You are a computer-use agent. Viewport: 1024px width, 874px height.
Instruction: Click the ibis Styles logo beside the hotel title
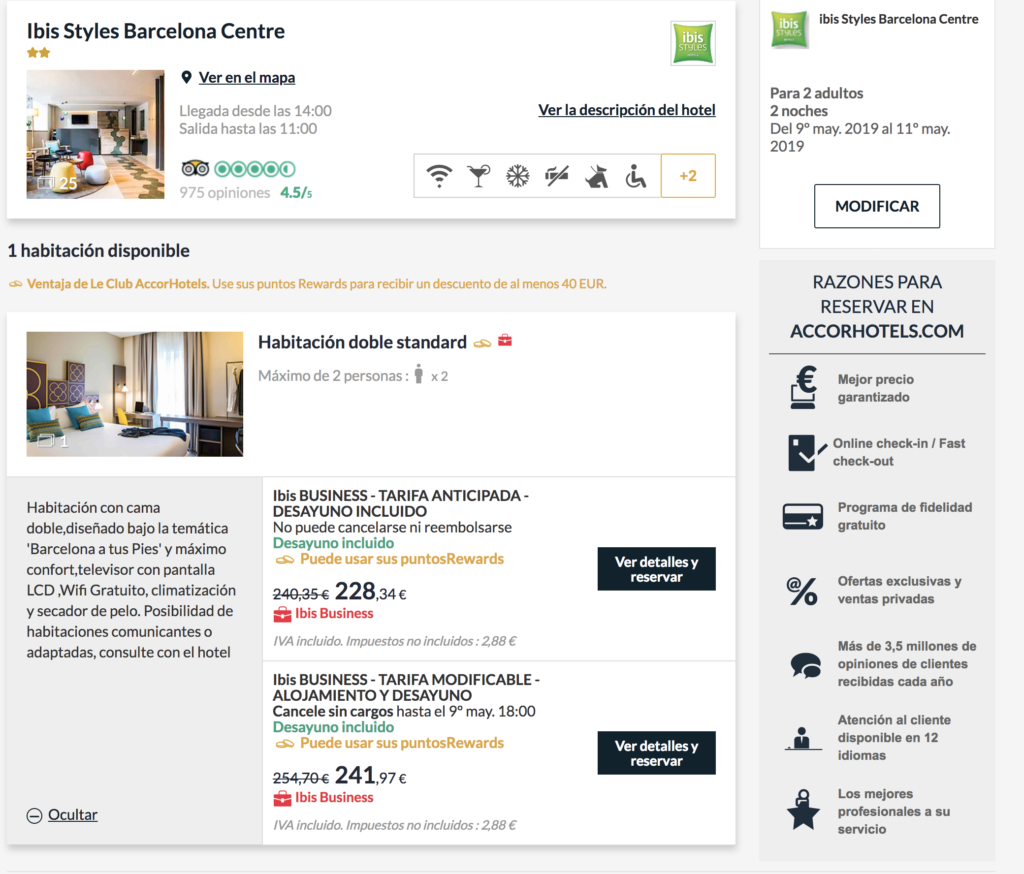tap(693, 43)
